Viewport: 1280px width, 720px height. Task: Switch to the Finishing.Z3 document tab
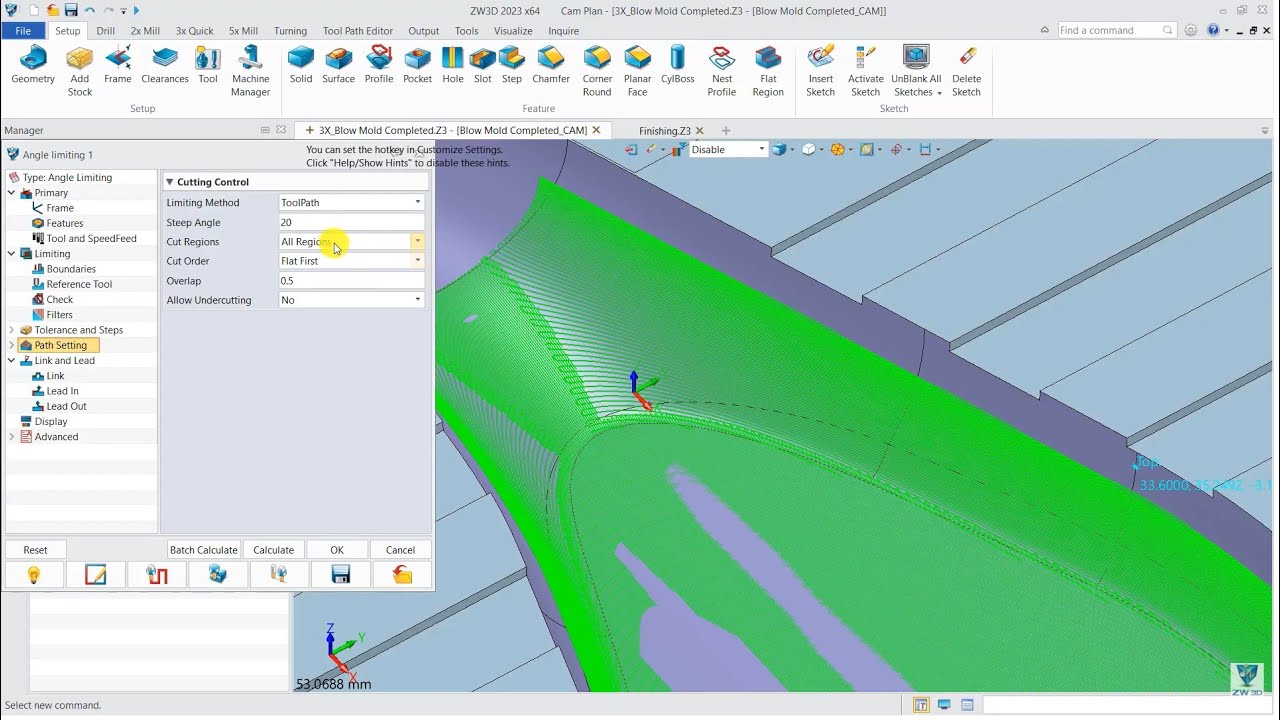click(x=664, y=131)
